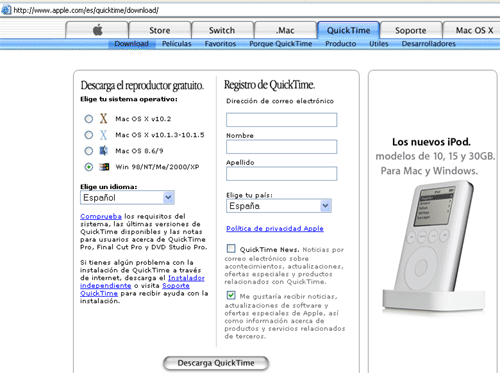
Task: Open the QuickTime tab
Action: pyautogui.click(x=348, y=30)
